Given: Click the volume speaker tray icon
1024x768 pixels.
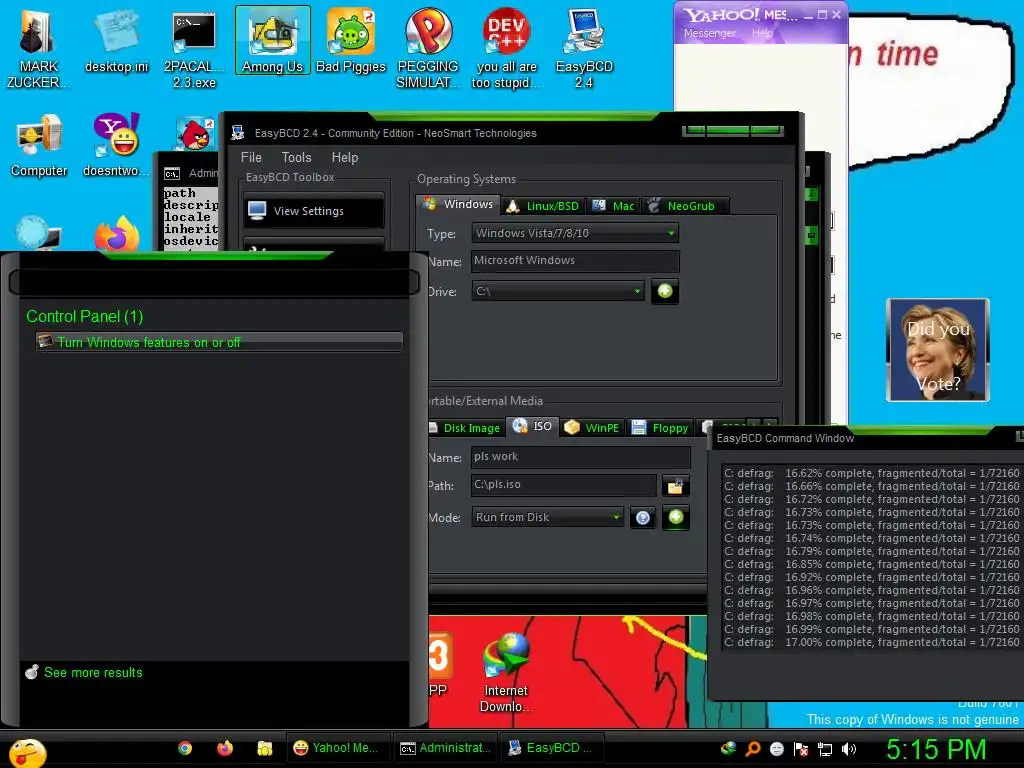Looking at the screenshot, I should point(848,749).
